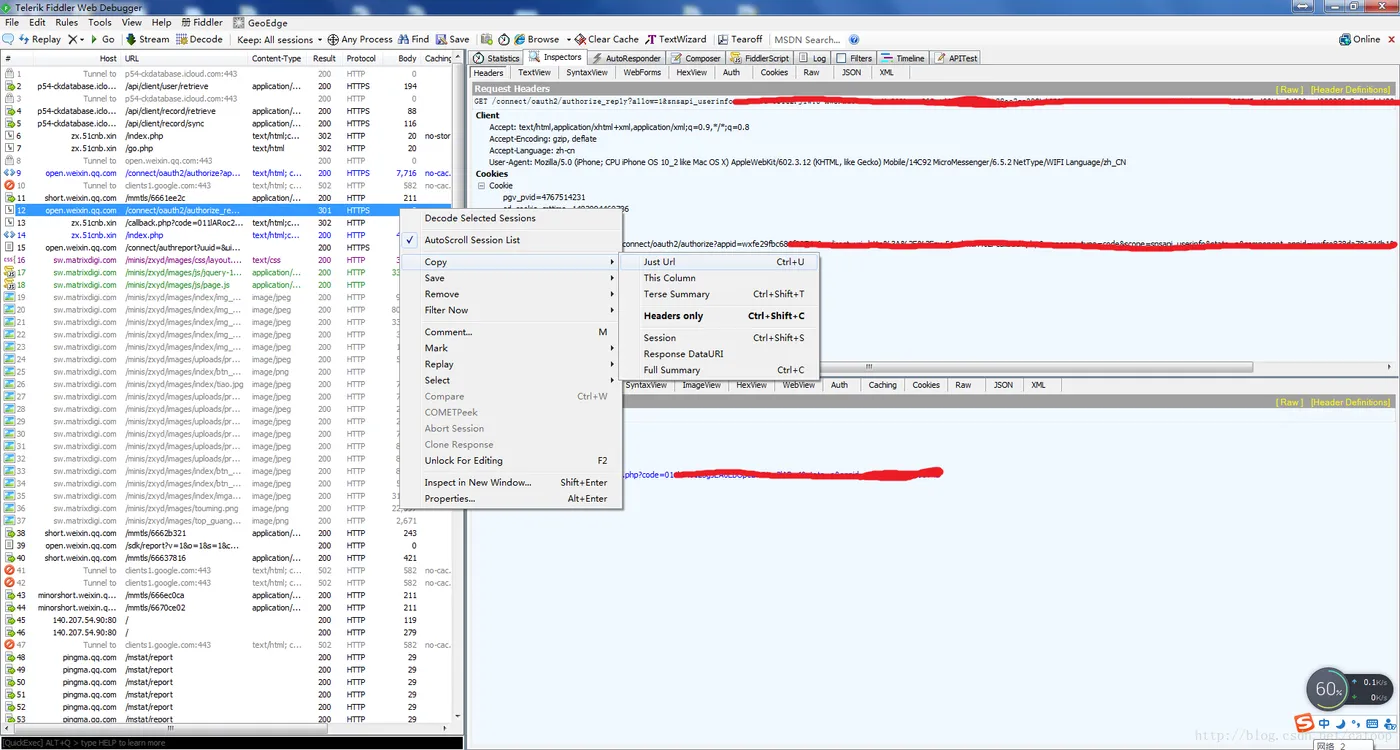Choose Terse Summary from Copy submenu

(718, 294)
